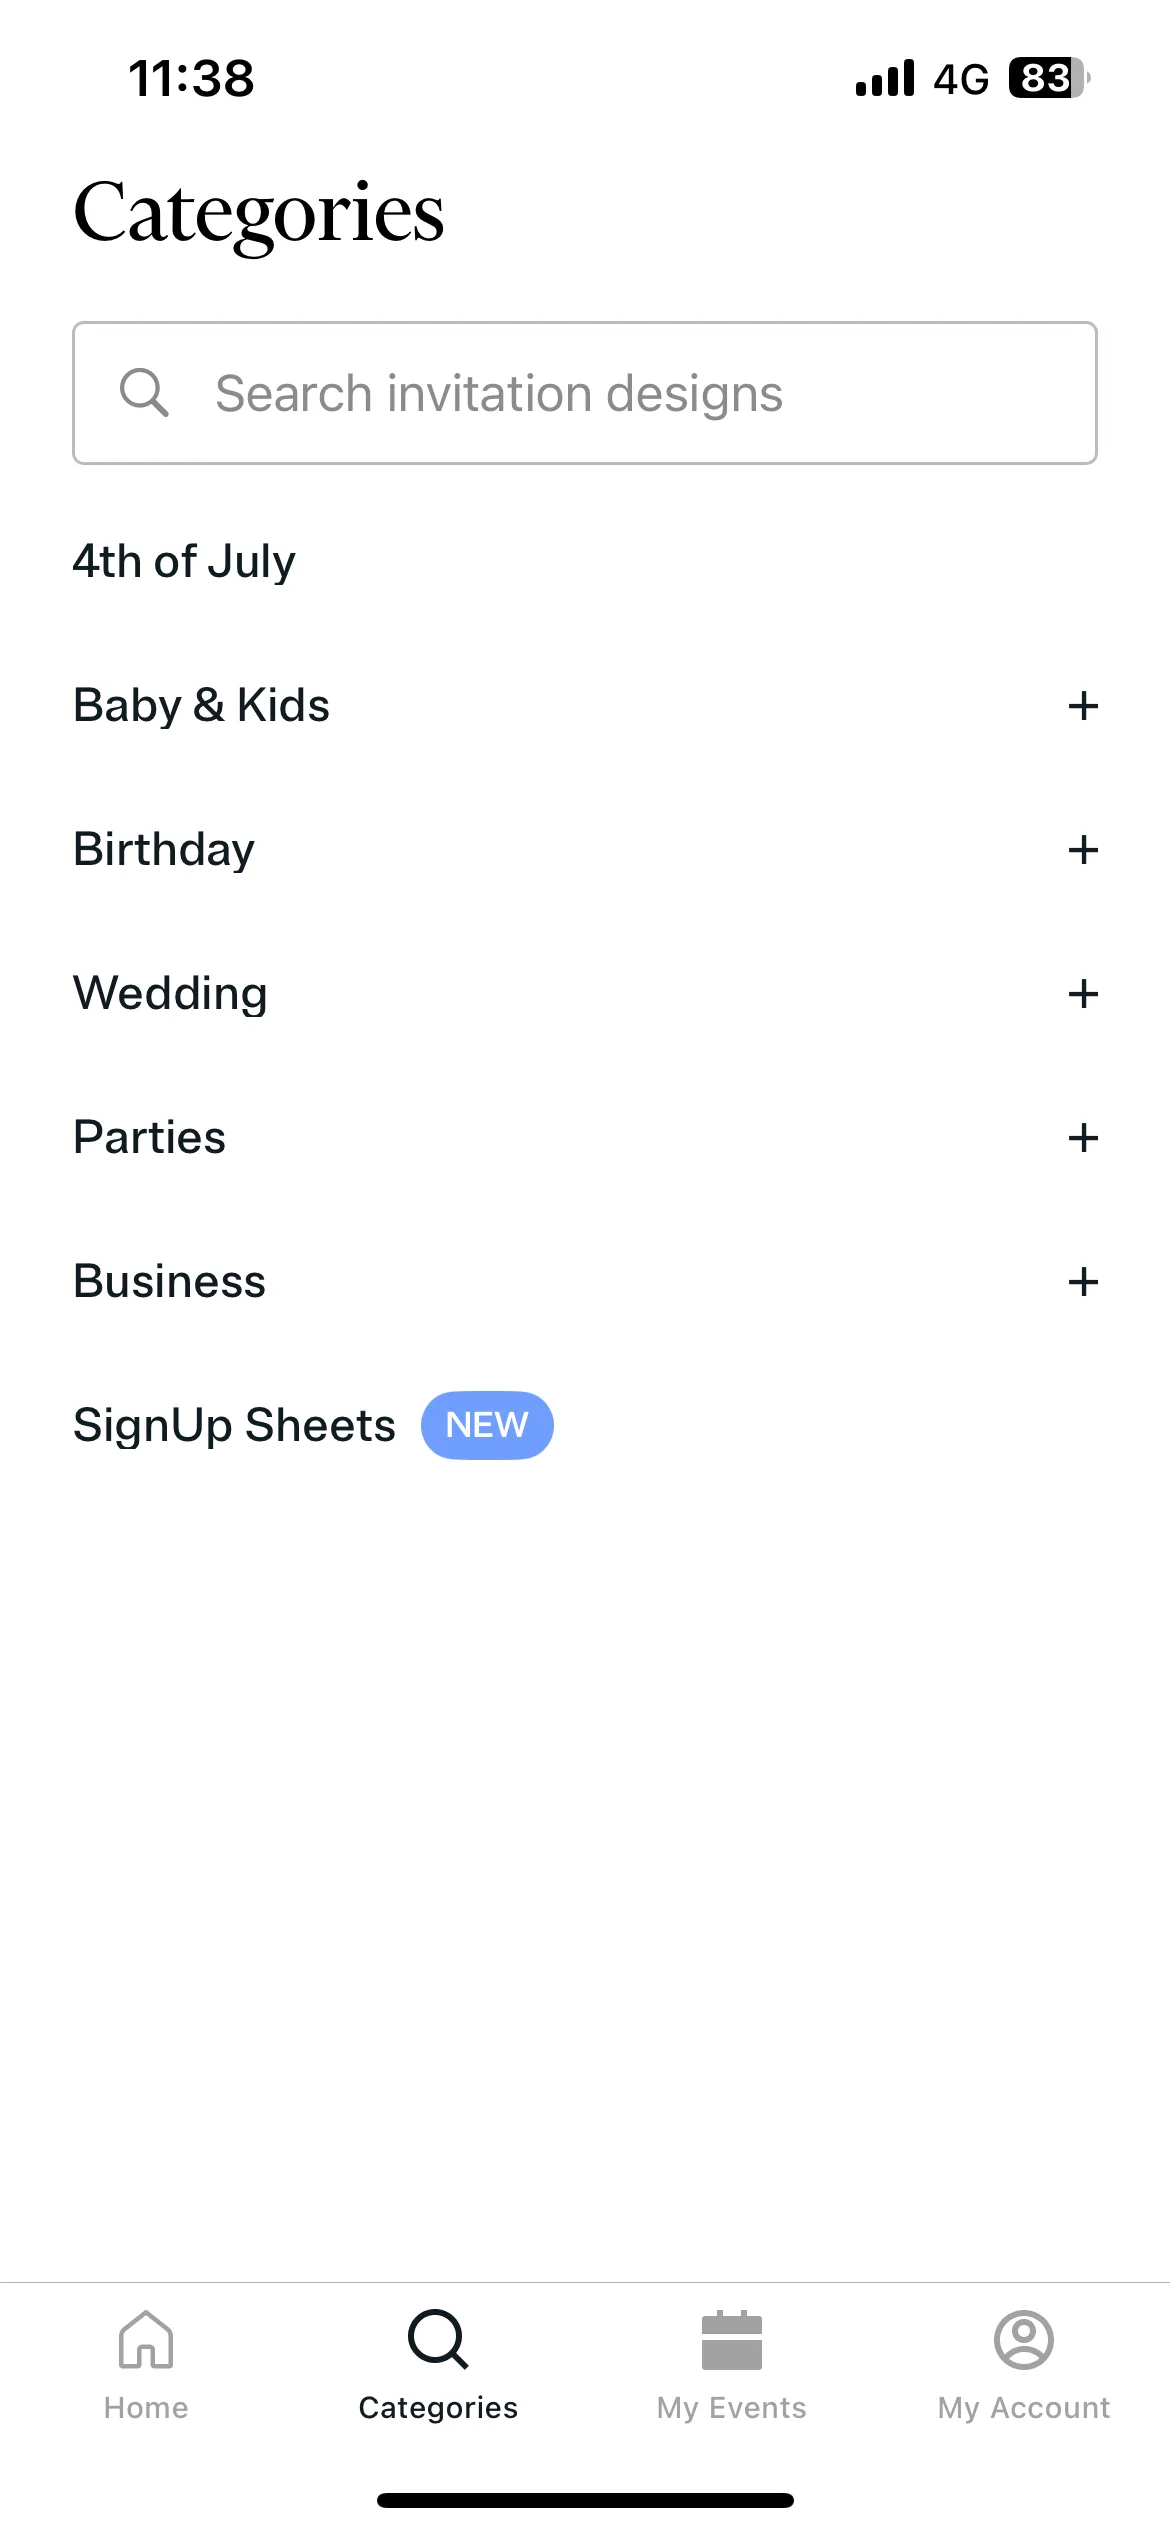Expand the Birthday category plus
This screenshot has width=1170, height=2532.
point(1083,850)
